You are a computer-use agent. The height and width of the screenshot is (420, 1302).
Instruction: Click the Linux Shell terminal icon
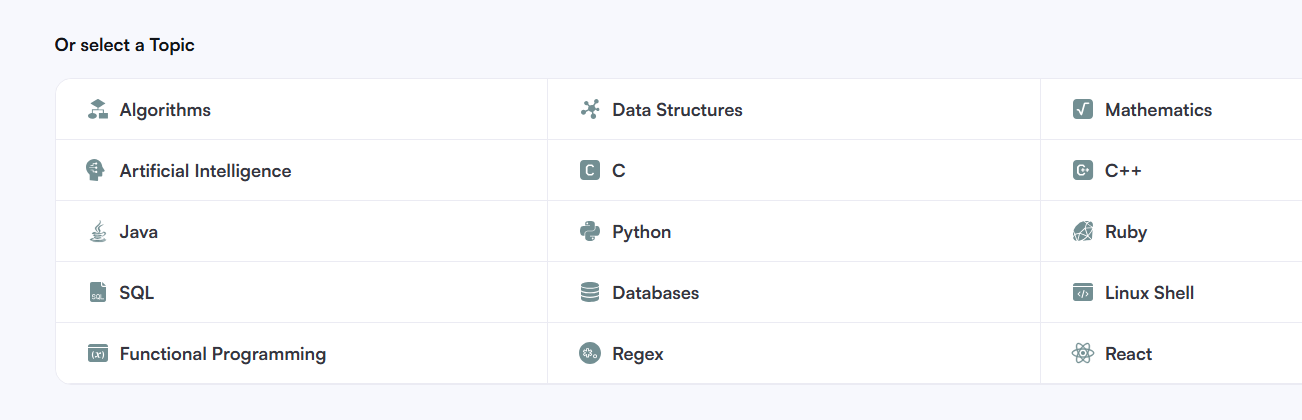1082,293
